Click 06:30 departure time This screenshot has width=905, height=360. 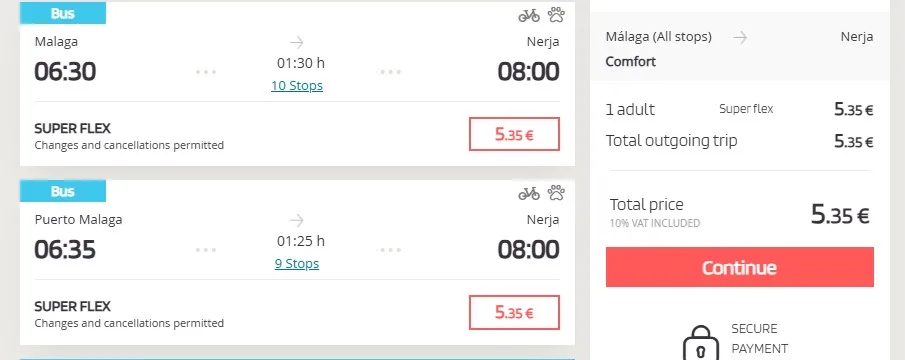coord(65,72)
